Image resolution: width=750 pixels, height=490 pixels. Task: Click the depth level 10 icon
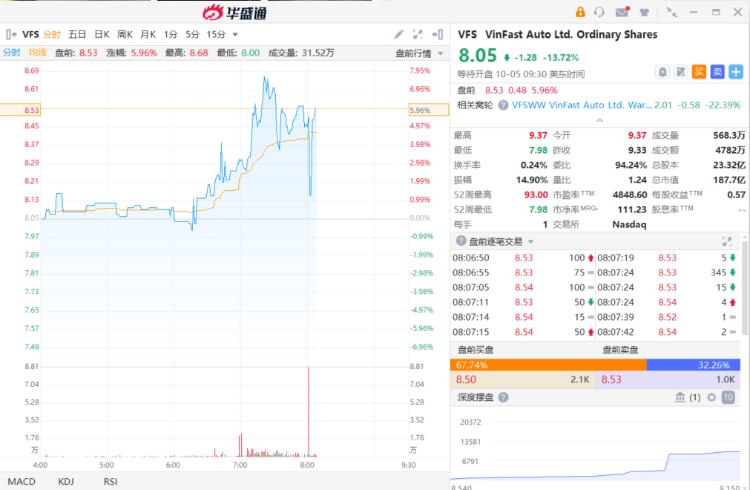click(728, 397)
